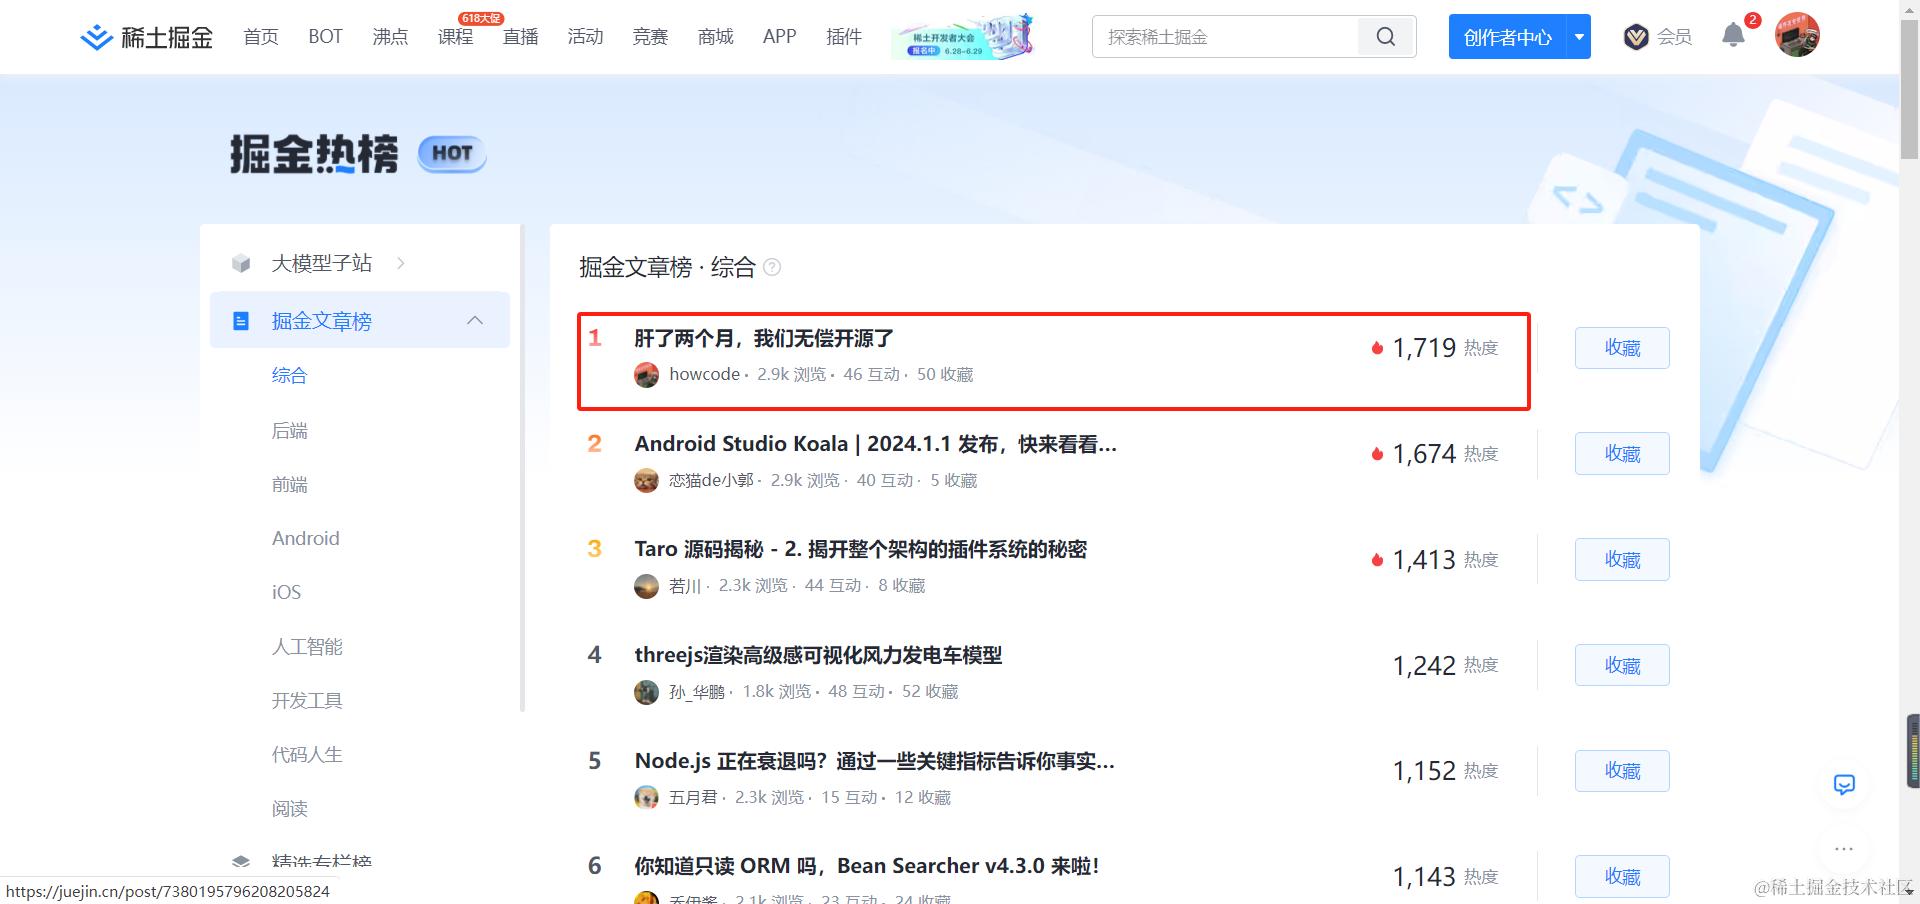Select iOS category in sidebar
The width and height of the screenshot is (1920, 904).
coord(286,592)
